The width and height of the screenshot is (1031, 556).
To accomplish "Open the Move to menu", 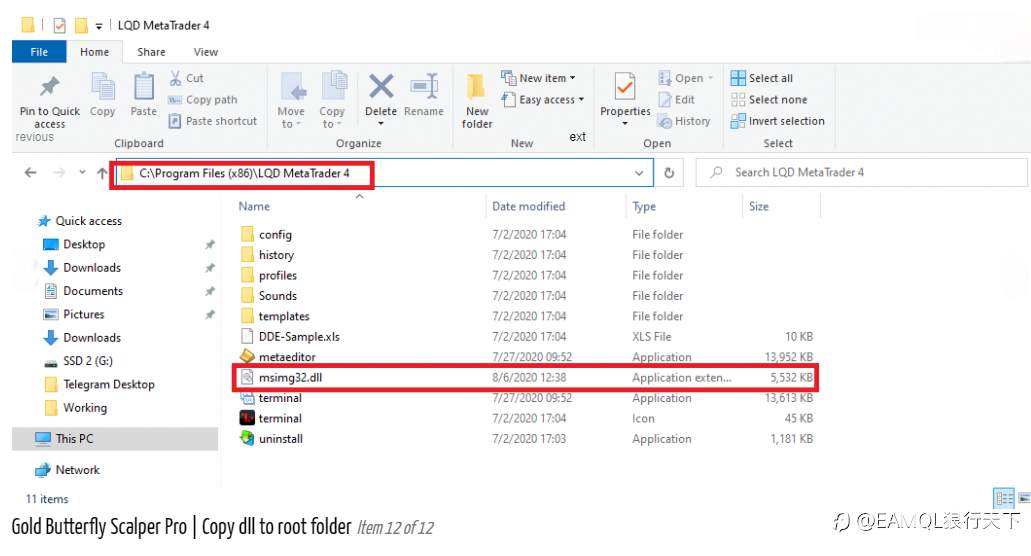I will pyautogui.click(x=291, y=100).
